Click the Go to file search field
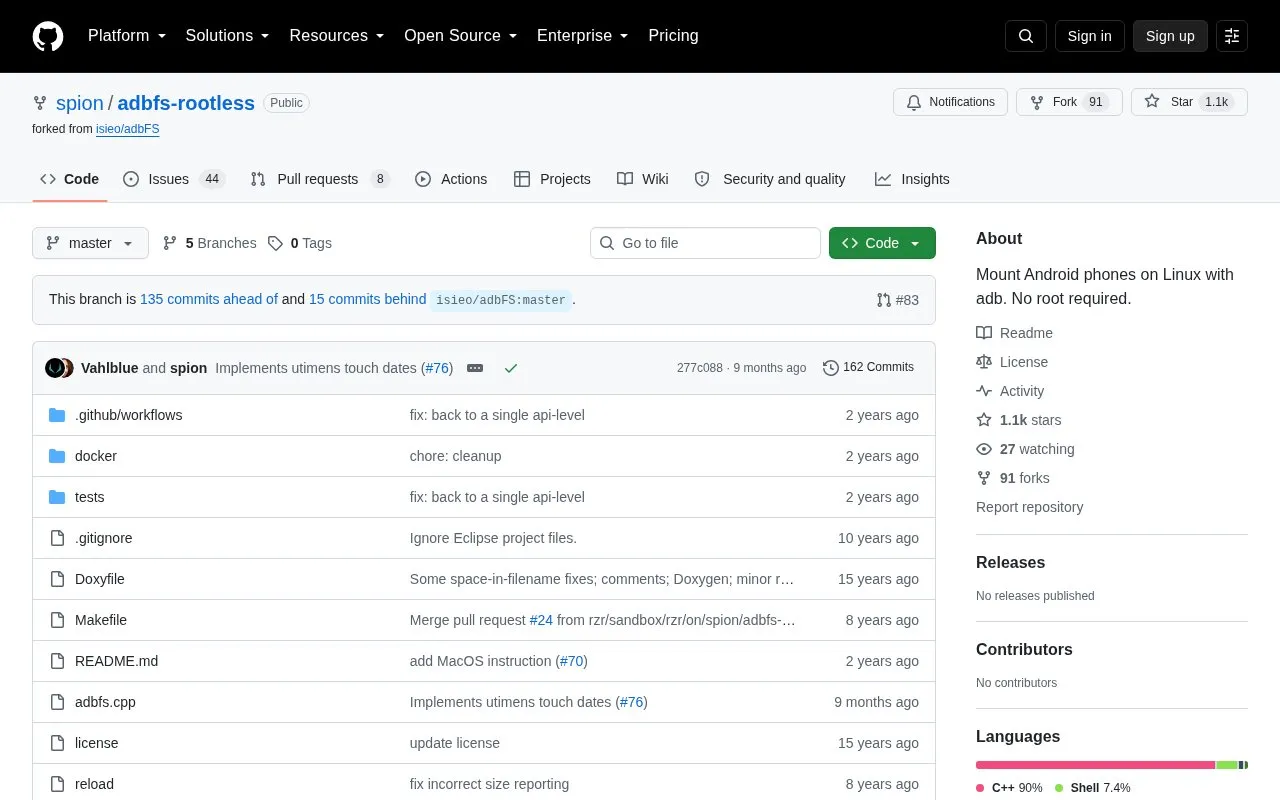This screenshot has height=800, width=1280. point(705,243)
